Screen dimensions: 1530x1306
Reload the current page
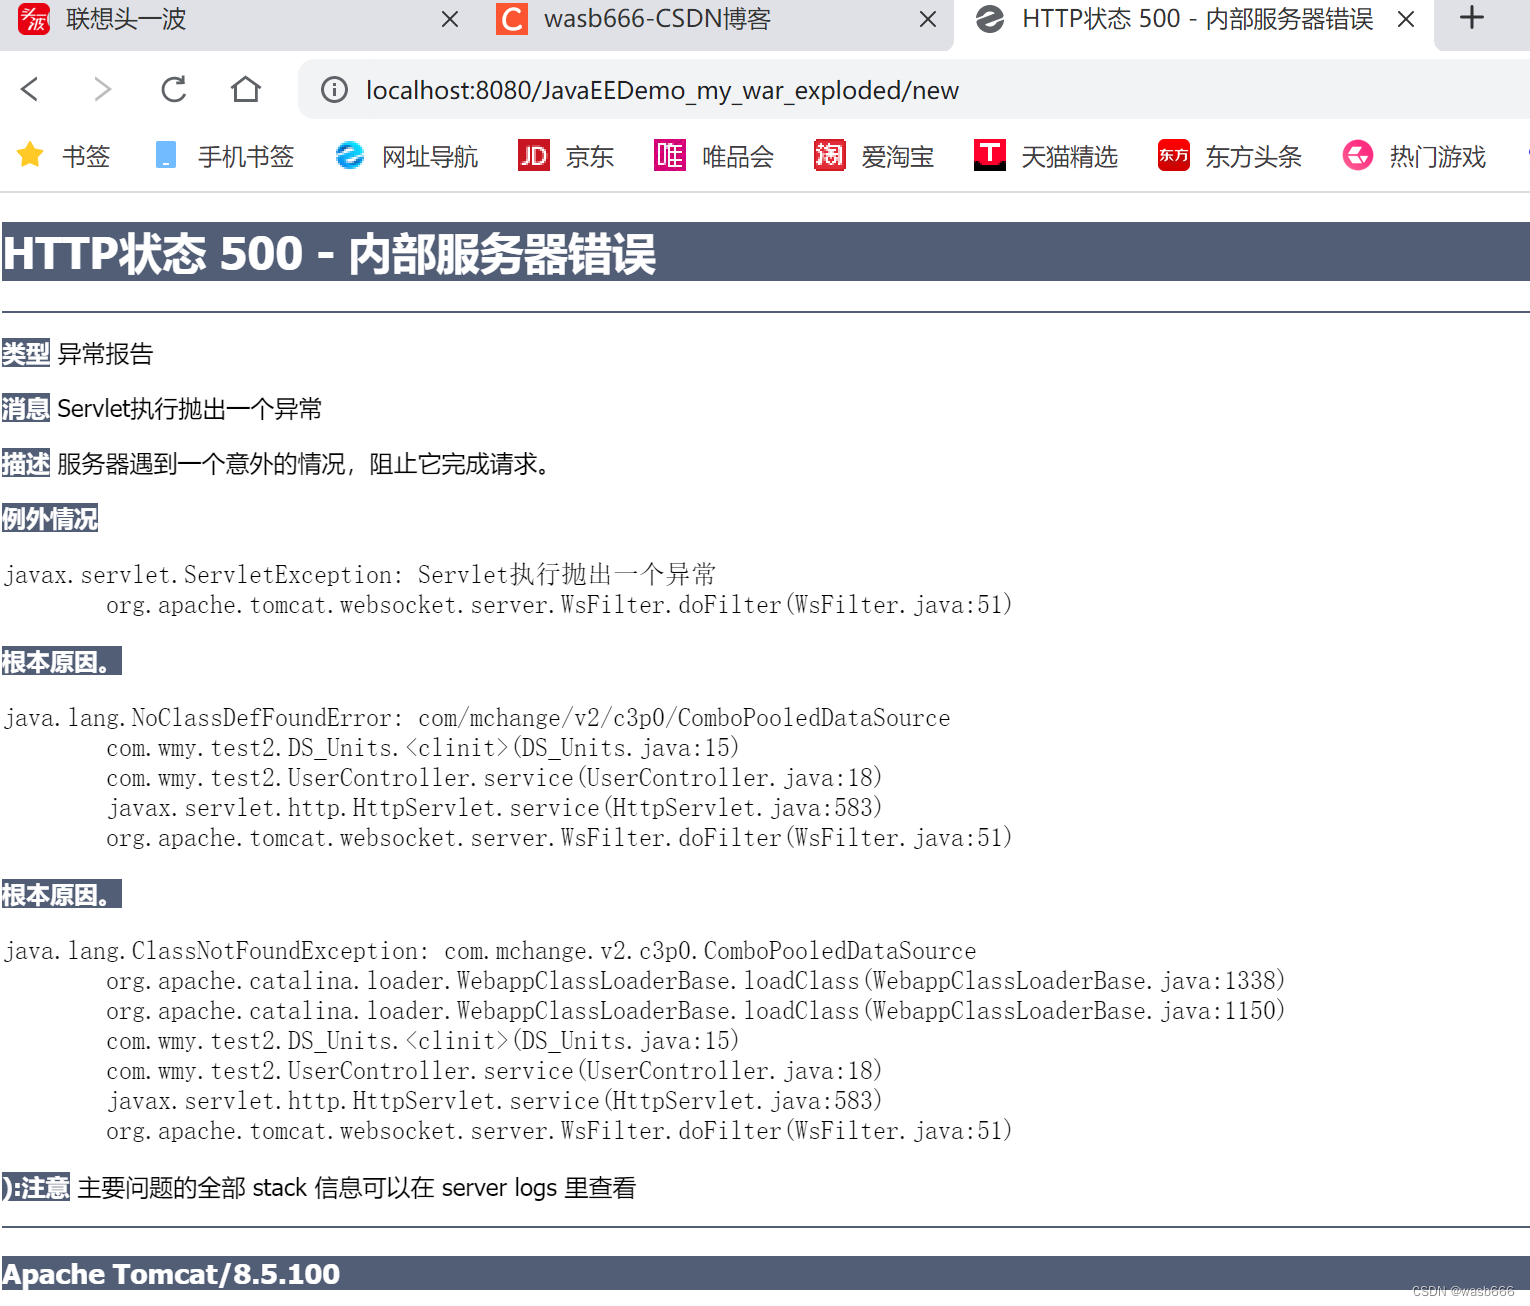coord(174,90)
